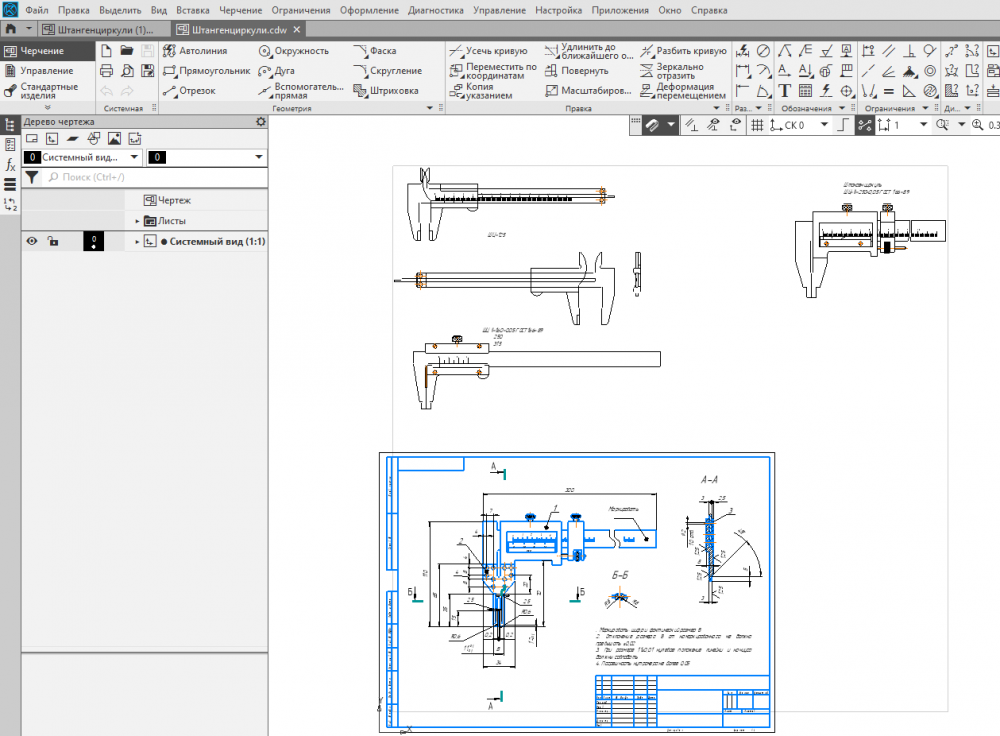This screenshot has height=736, width=1000.
Task: Click the Зеркально отразить mirror tool
Action: coord(671,71)
